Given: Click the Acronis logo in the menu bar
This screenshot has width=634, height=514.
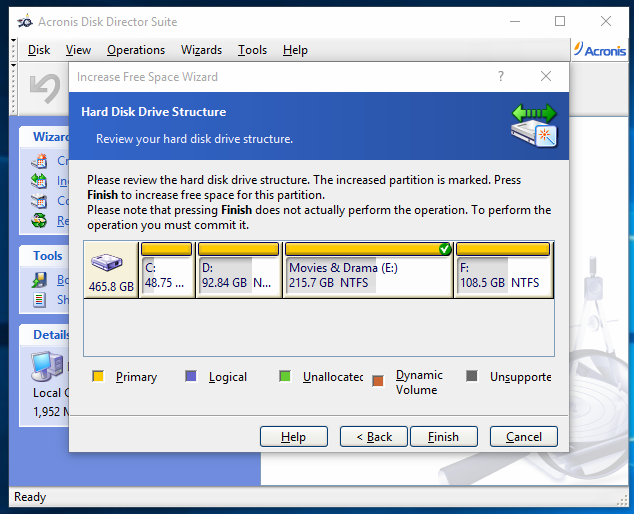Looking at the screenshot, I should click(x=600, y=50).
